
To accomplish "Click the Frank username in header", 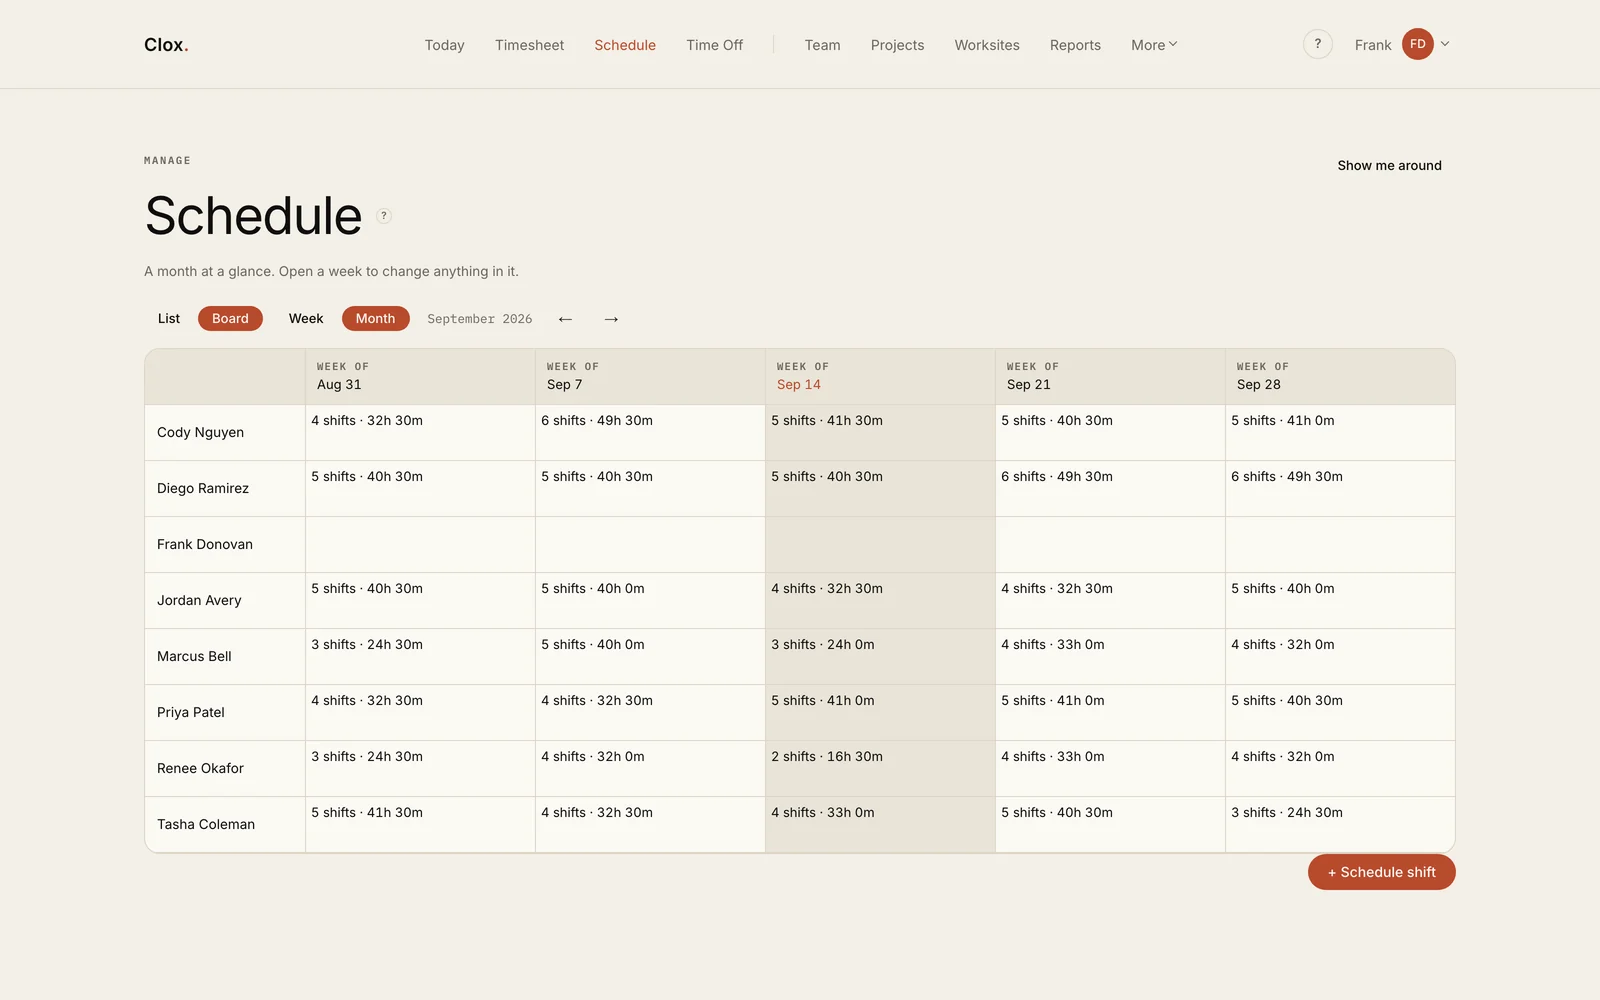I will [1373, 45].
